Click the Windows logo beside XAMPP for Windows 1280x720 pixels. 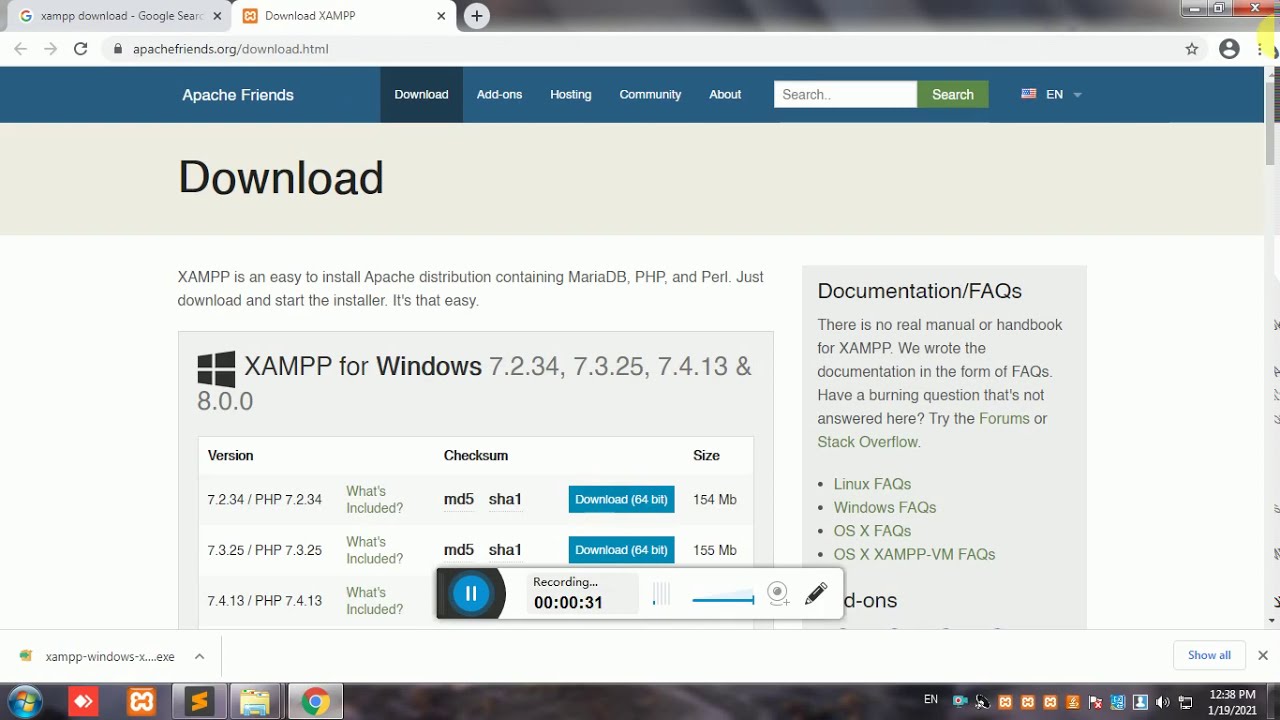pos(216,368)
